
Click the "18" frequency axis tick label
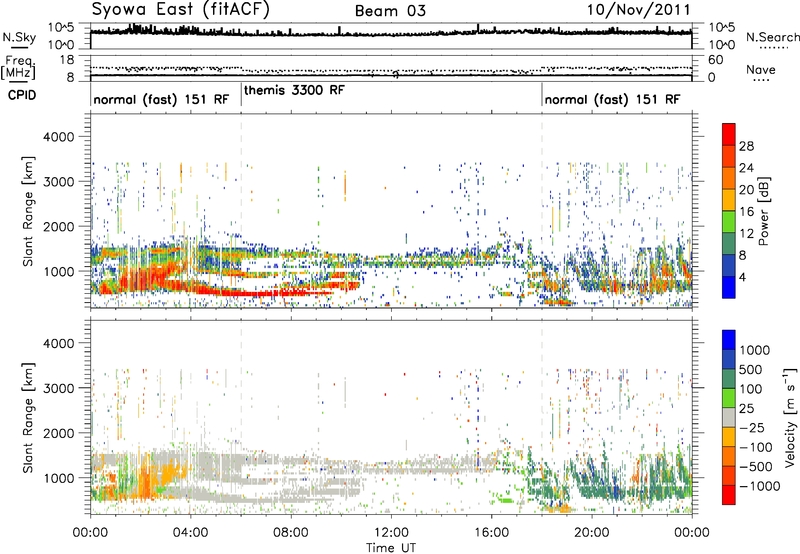pyautogui.click(x=67, y=60)
